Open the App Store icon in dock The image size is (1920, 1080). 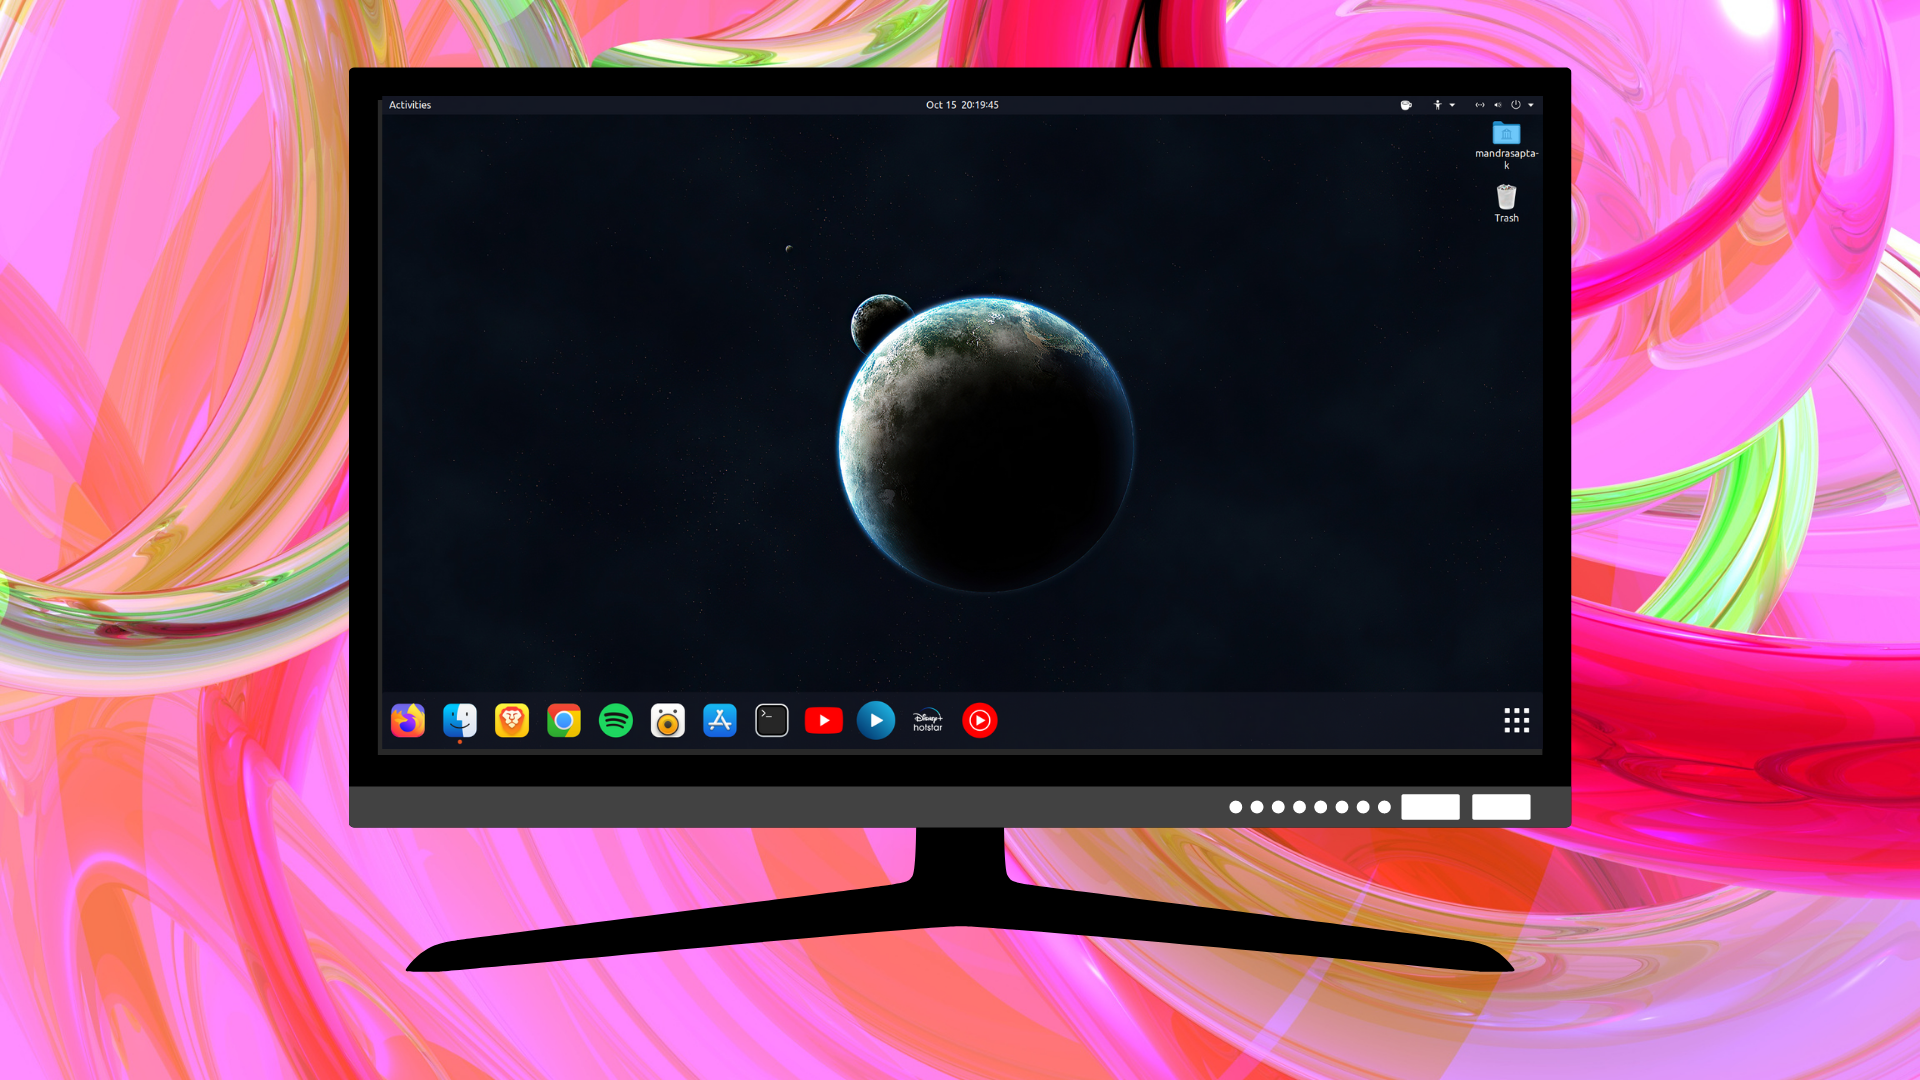(719, 720)
